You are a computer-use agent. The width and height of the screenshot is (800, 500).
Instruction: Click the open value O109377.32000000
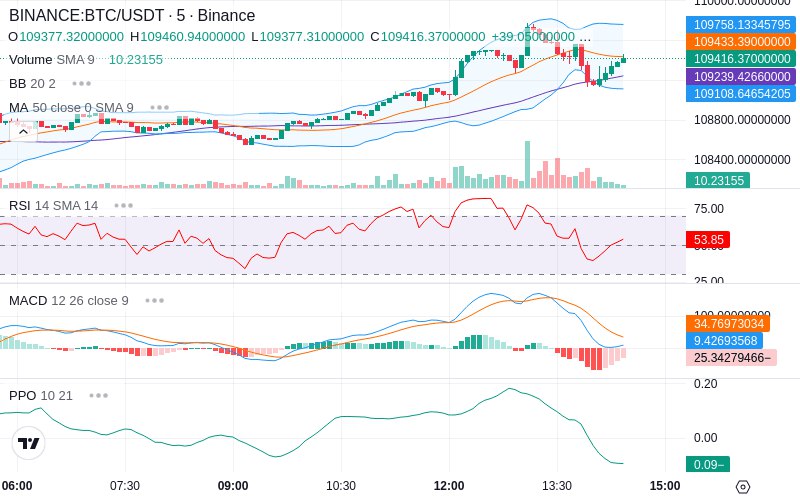click(x=66, y=37)
